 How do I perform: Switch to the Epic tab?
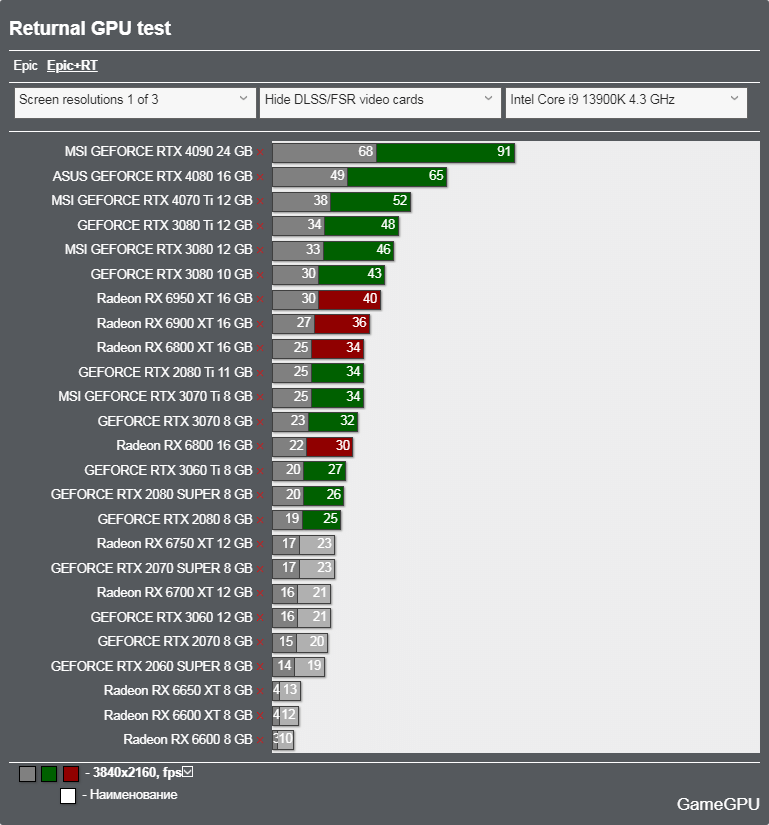[25, 66]
